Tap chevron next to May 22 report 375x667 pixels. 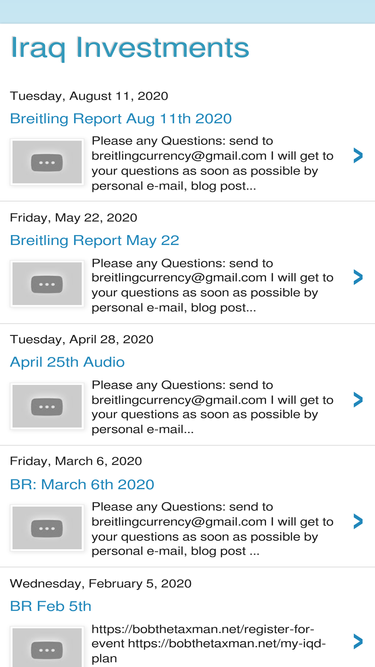click(x=358, y=277)
